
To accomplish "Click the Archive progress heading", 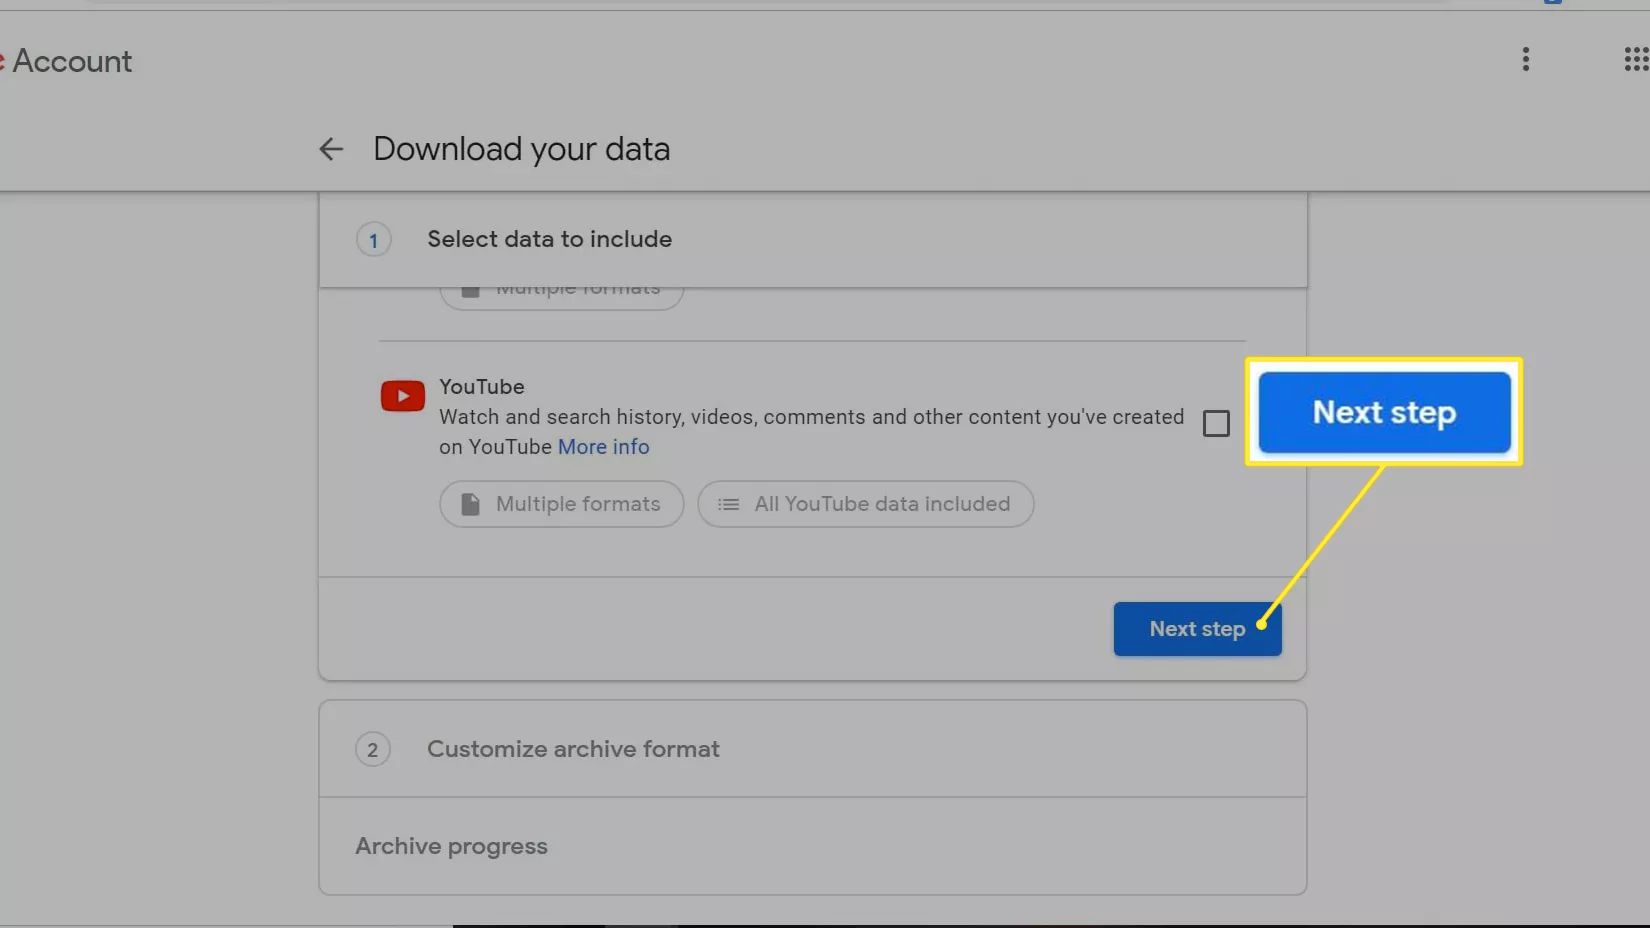I will 451,846.
